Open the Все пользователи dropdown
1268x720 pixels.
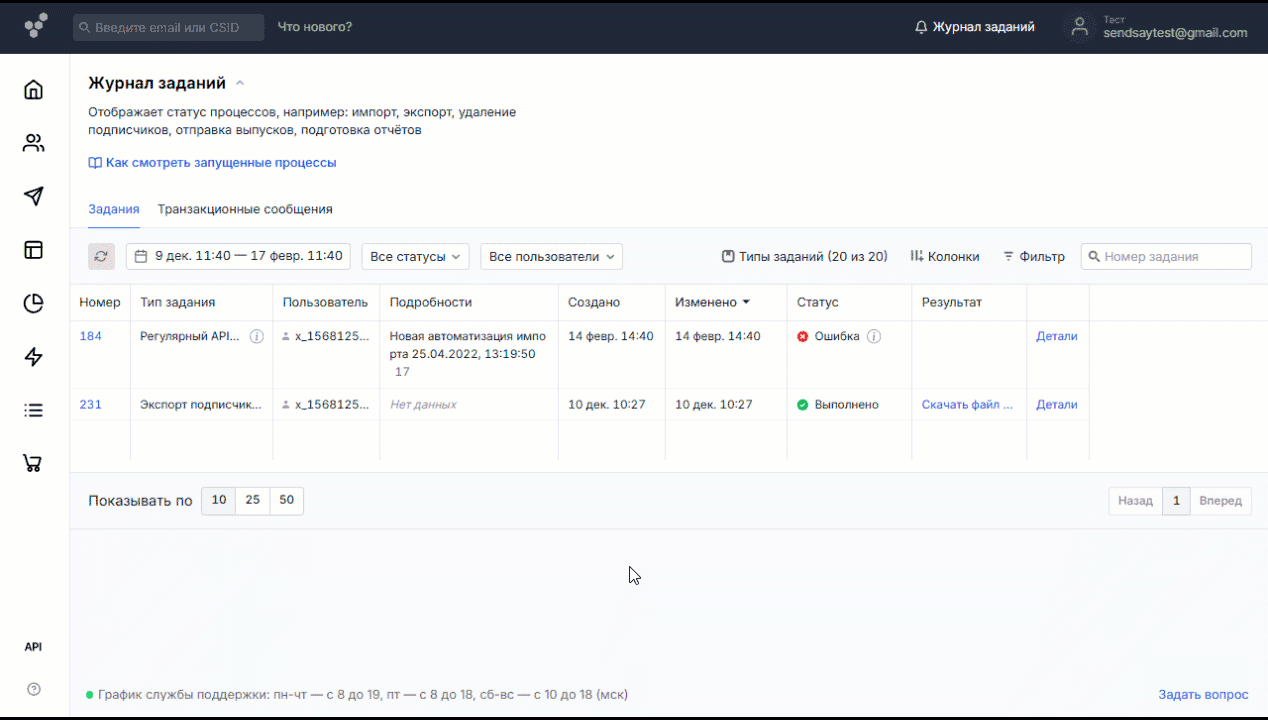(551, 257)
